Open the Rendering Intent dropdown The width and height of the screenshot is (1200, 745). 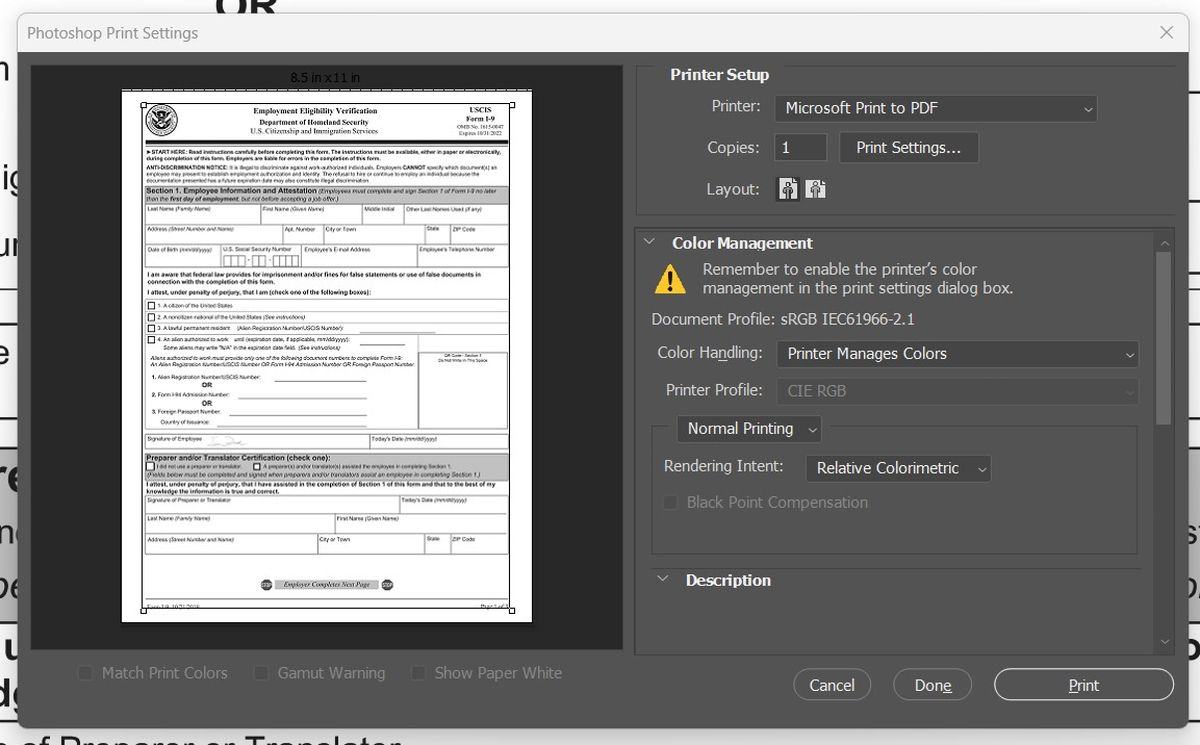pyautogui.click(x=897, y=468)
